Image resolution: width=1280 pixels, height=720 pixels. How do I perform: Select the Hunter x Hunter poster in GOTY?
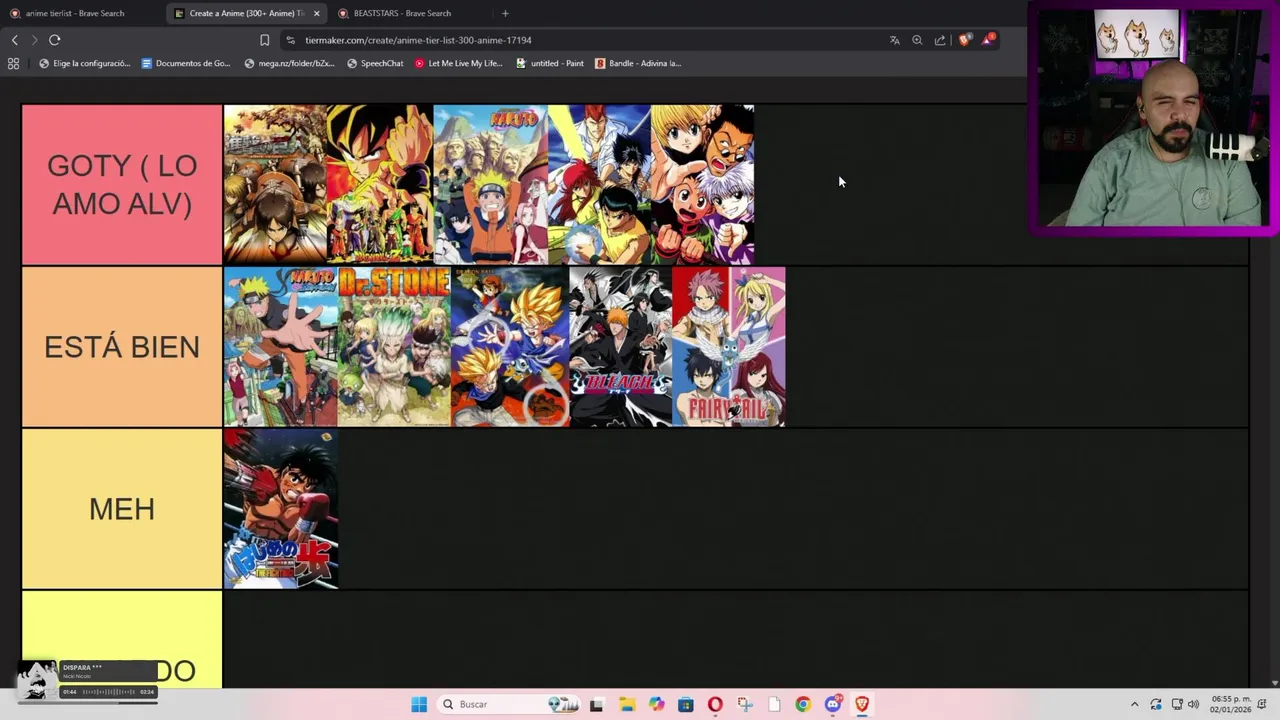(x=703, y=185)
